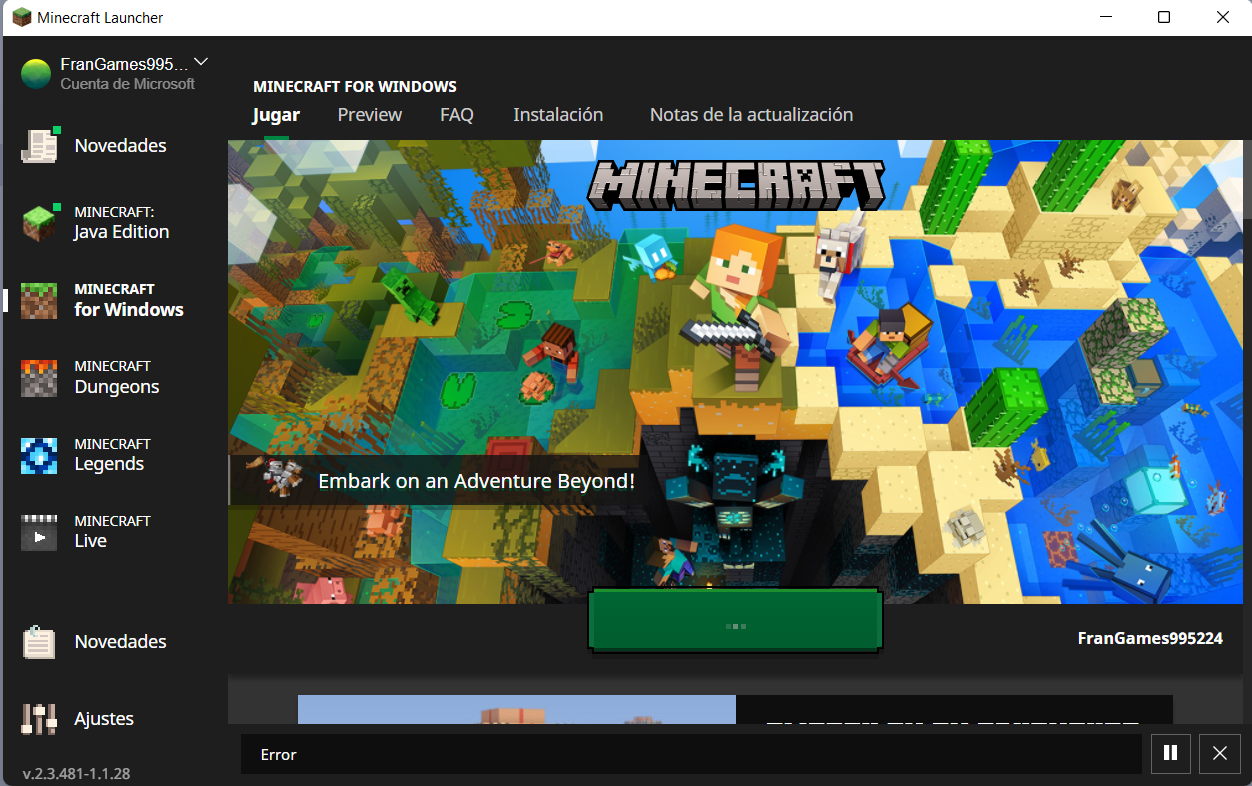Switch to the Jugar tab

pos(276,115)
